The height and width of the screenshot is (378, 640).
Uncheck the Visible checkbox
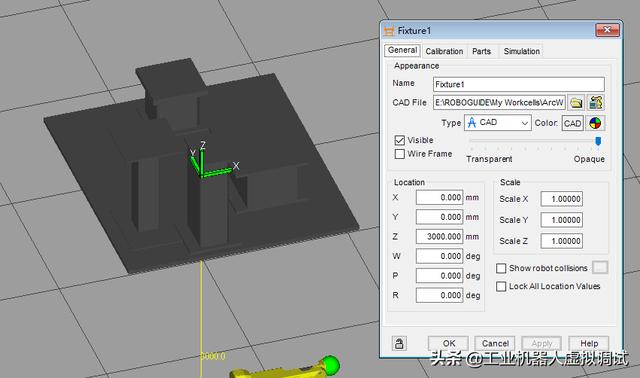click(400, 140)
